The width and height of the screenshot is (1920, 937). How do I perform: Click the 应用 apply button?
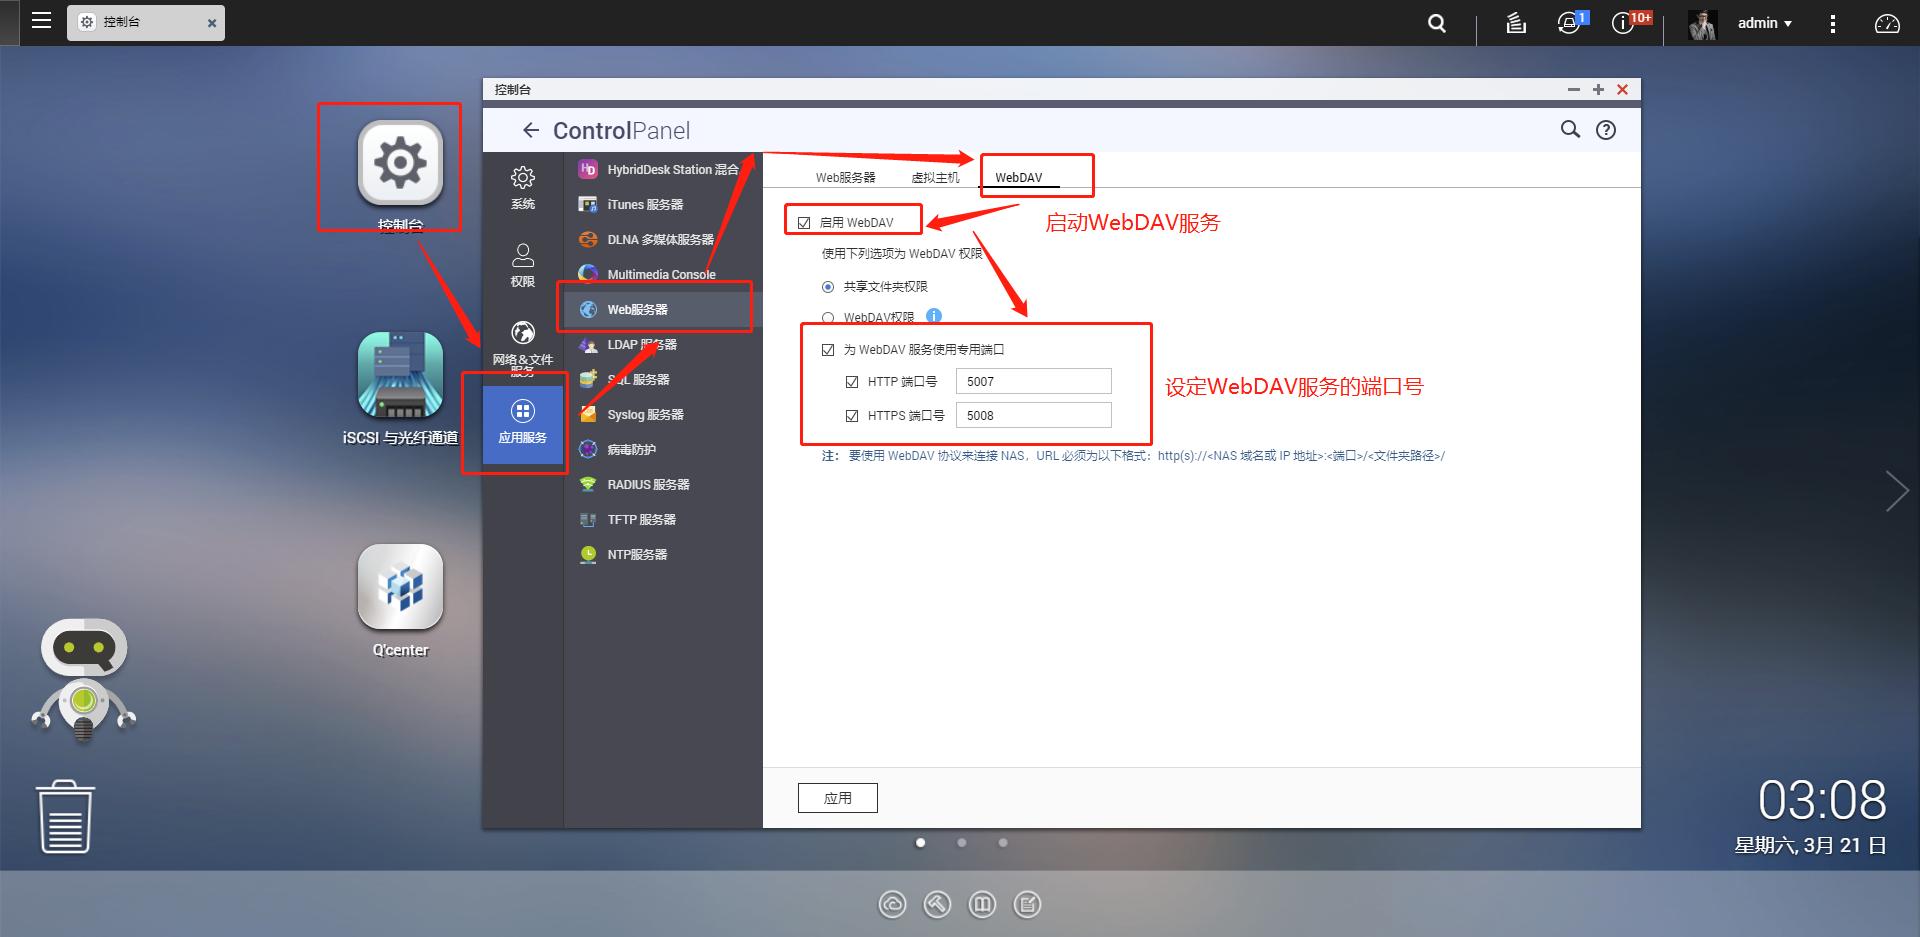[837, 797]
